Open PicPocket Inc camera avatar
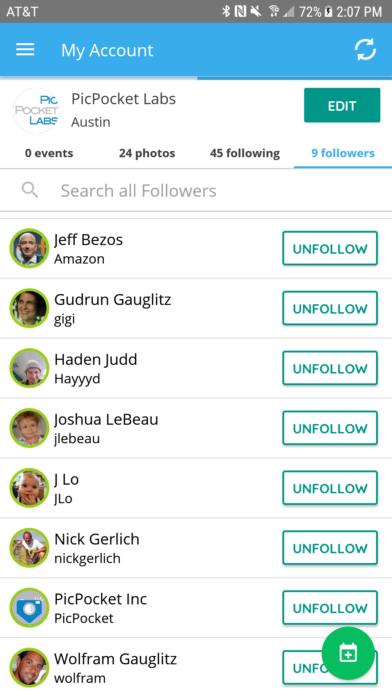 pyautogui.click(x=29, y=607)
